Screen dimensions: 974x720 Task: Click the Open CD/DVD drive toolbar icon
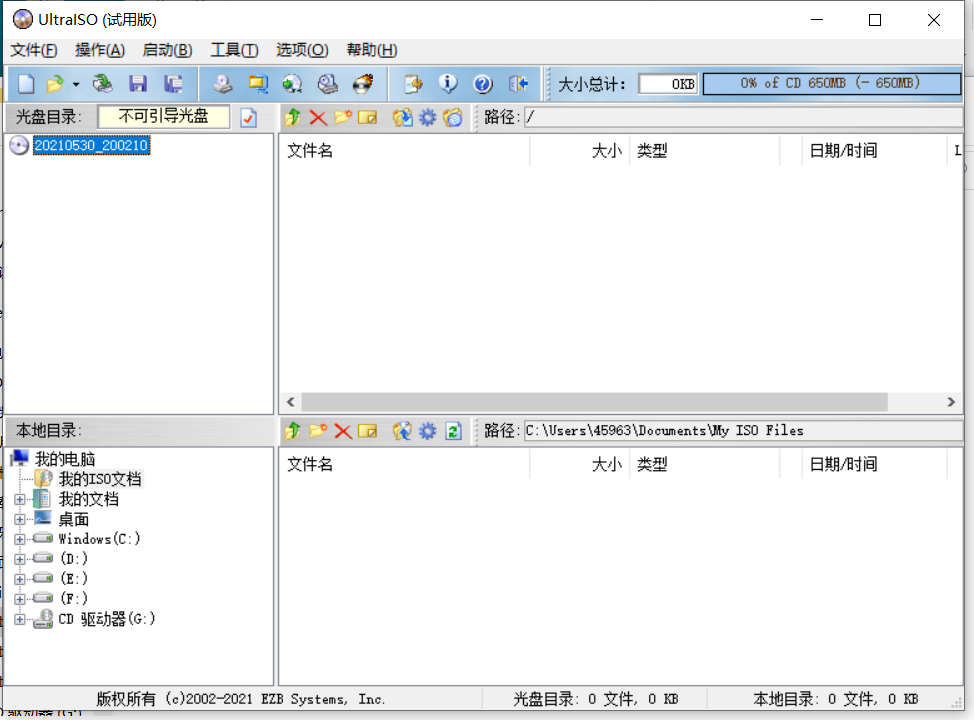coord(102,84)
